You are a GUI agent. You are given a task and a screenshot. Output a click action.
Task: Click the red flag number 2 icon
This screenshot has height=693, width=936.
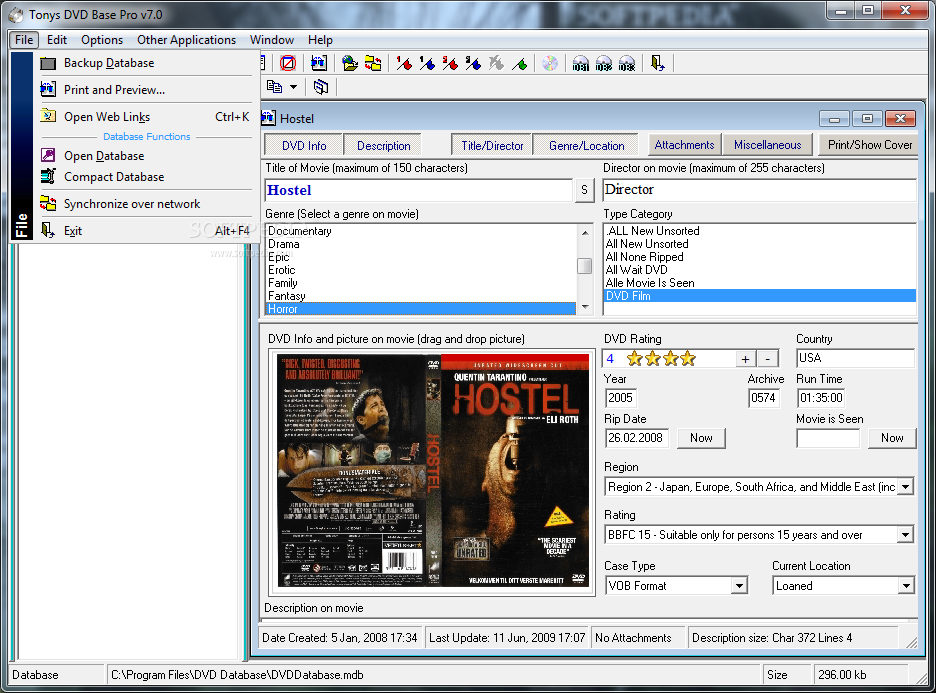(450, 63)
